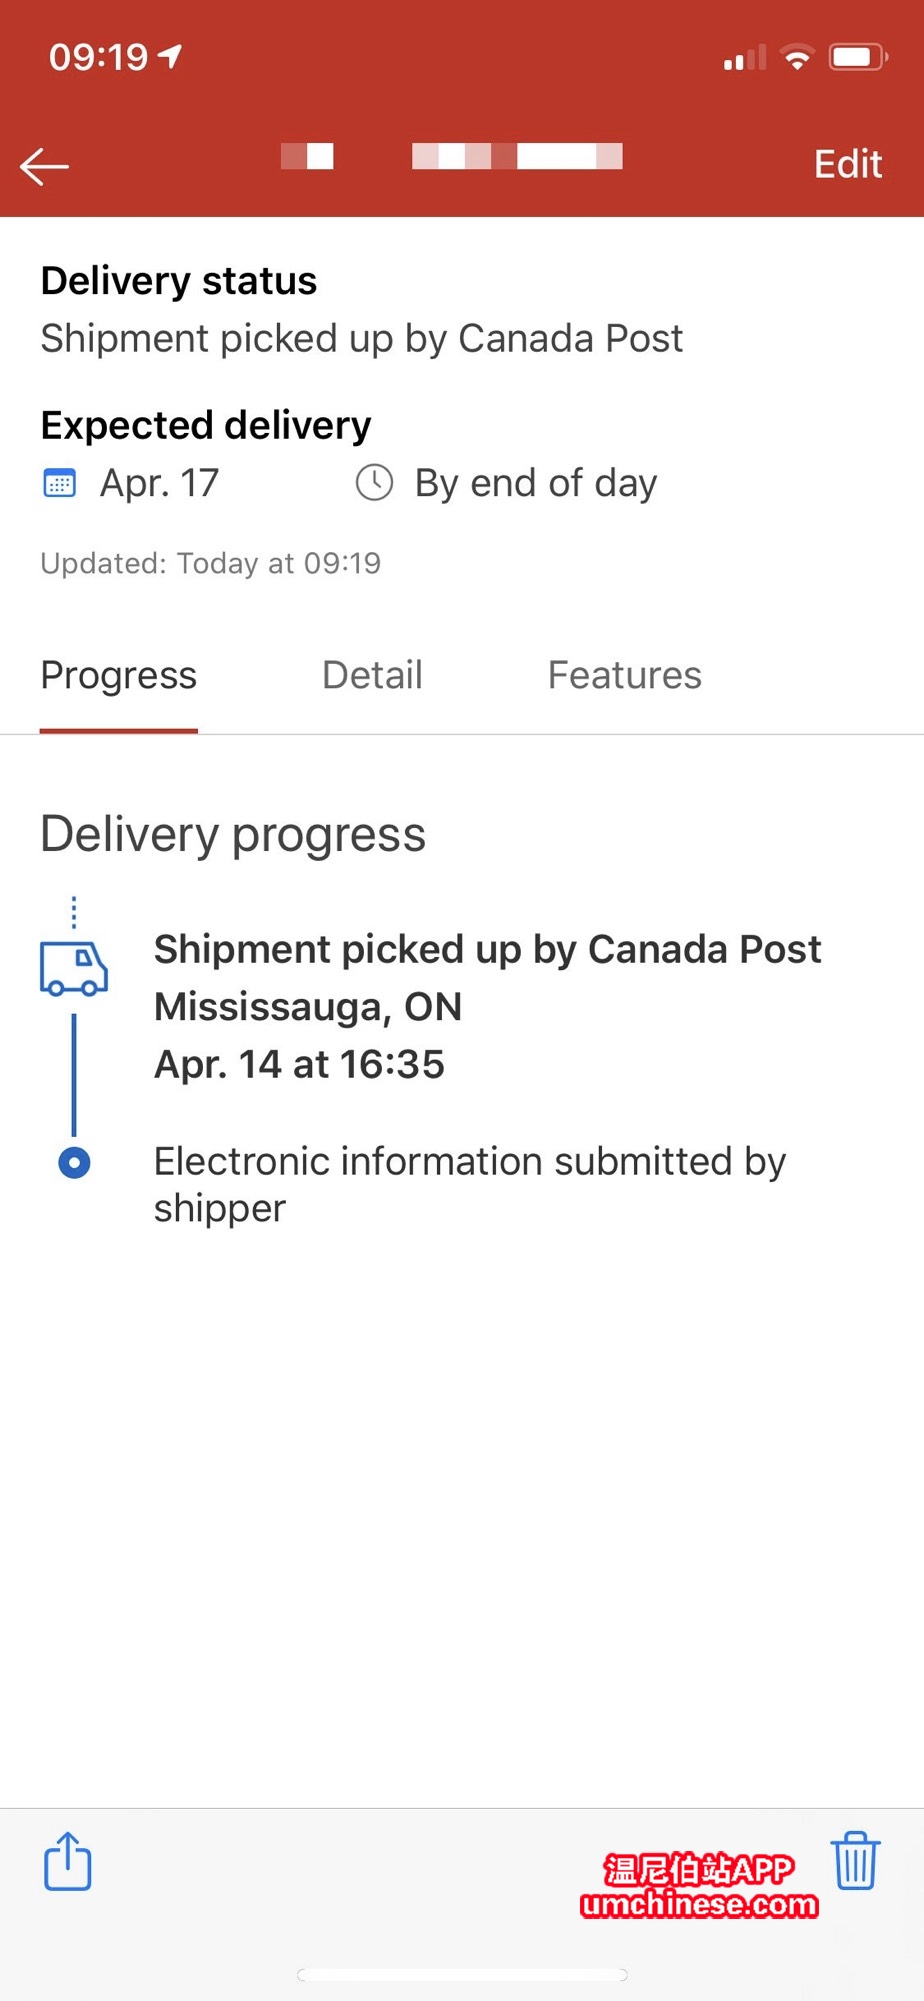
Task: Tap the cellular signal strength icon
Action: point(745,59)
